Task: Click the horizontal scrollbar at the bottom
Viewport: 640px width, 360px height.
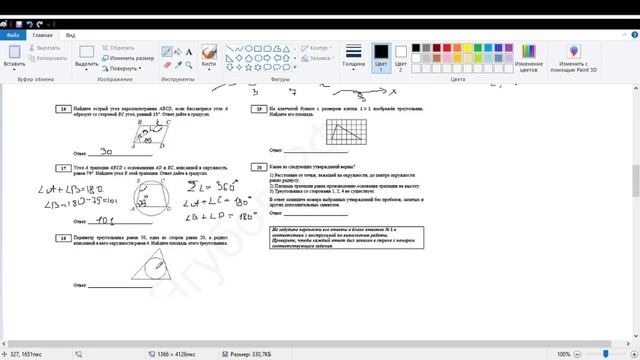Action: coord(309,344)
